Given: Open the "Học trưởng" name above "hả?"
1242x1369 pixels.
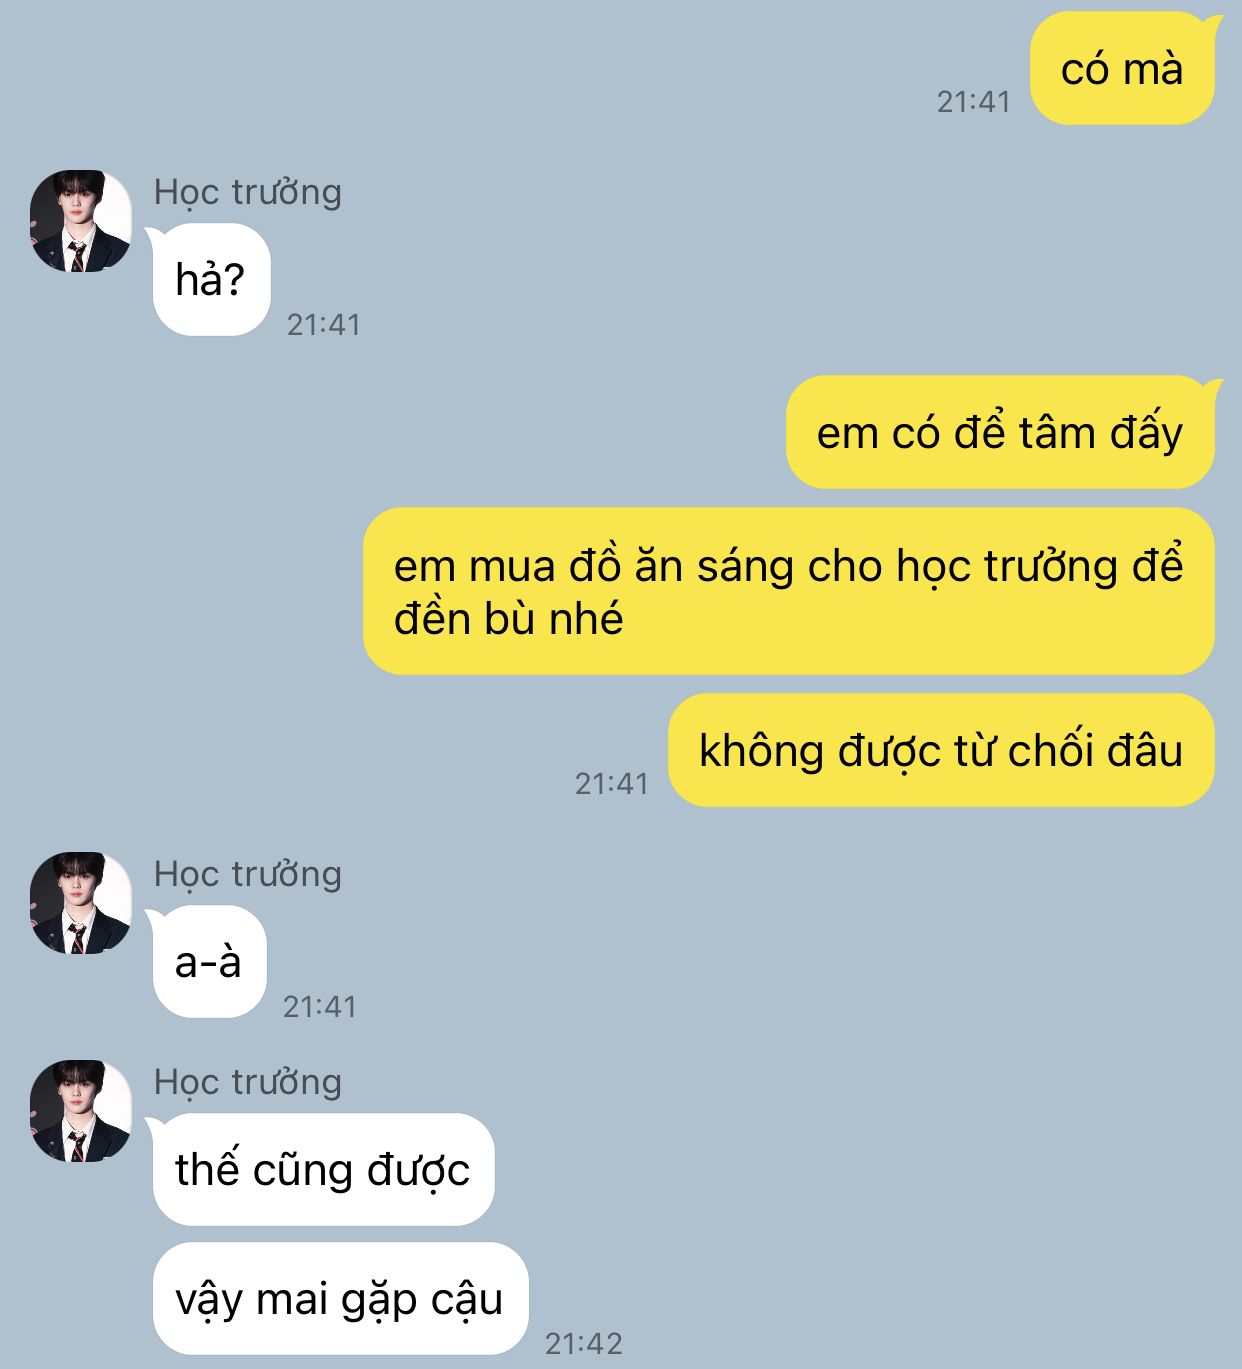Looking at the screenshot, I should click(248, 192).
